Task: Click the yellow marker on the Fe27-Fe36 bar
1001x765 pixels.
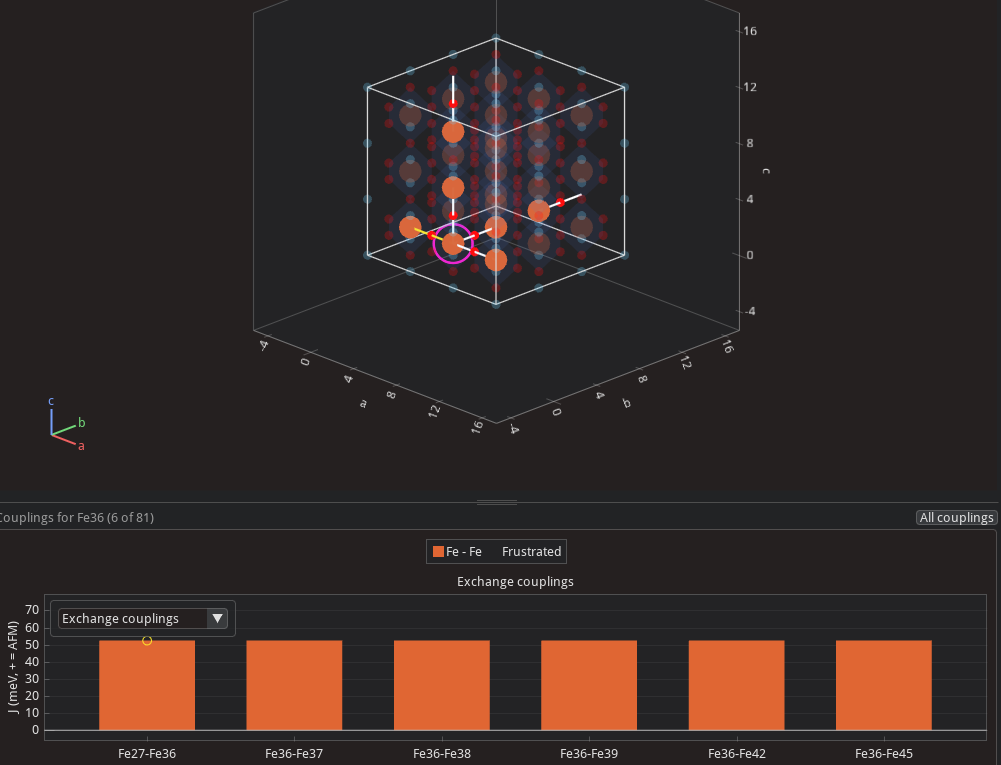Action: pyautogui.click(x=147, y=640)
